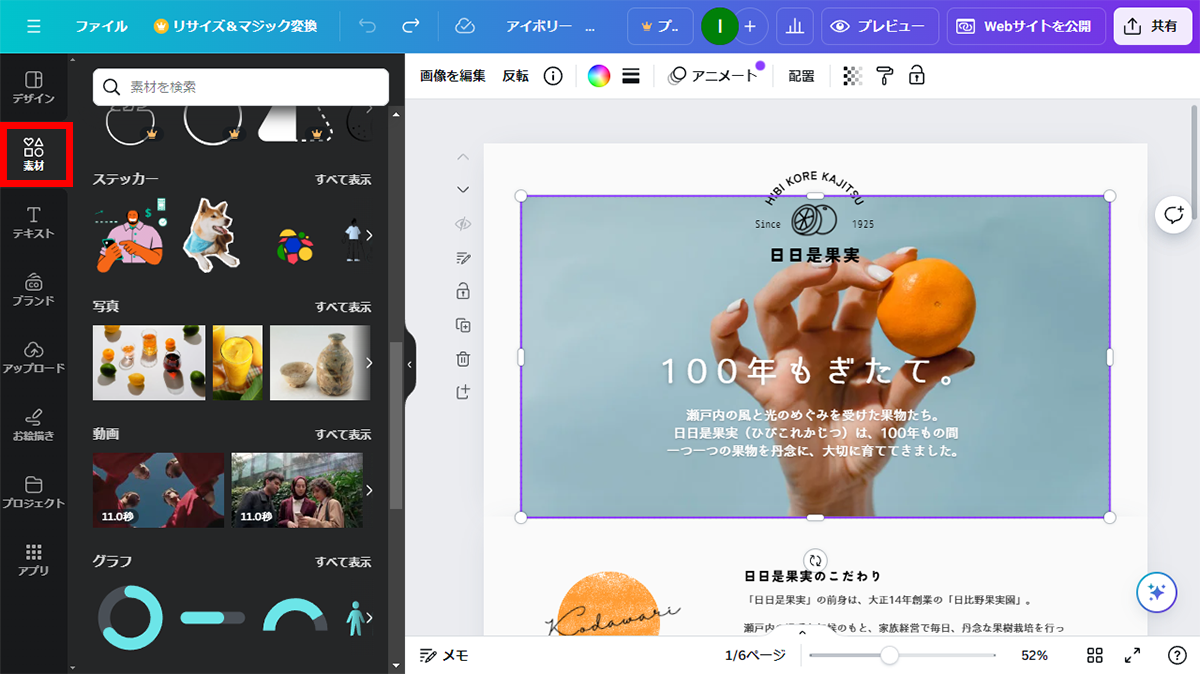Click the transparency checkerboard icon
The height and width of the screenshot is (674, 1200).
pyautogui.click(x=852, y=76)
